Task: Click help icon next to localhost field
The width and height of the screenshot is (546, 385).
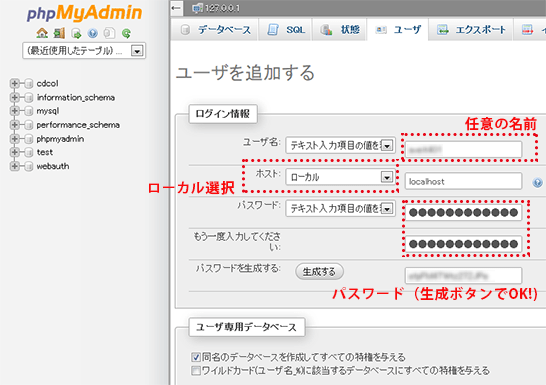Action: [537, 182]
